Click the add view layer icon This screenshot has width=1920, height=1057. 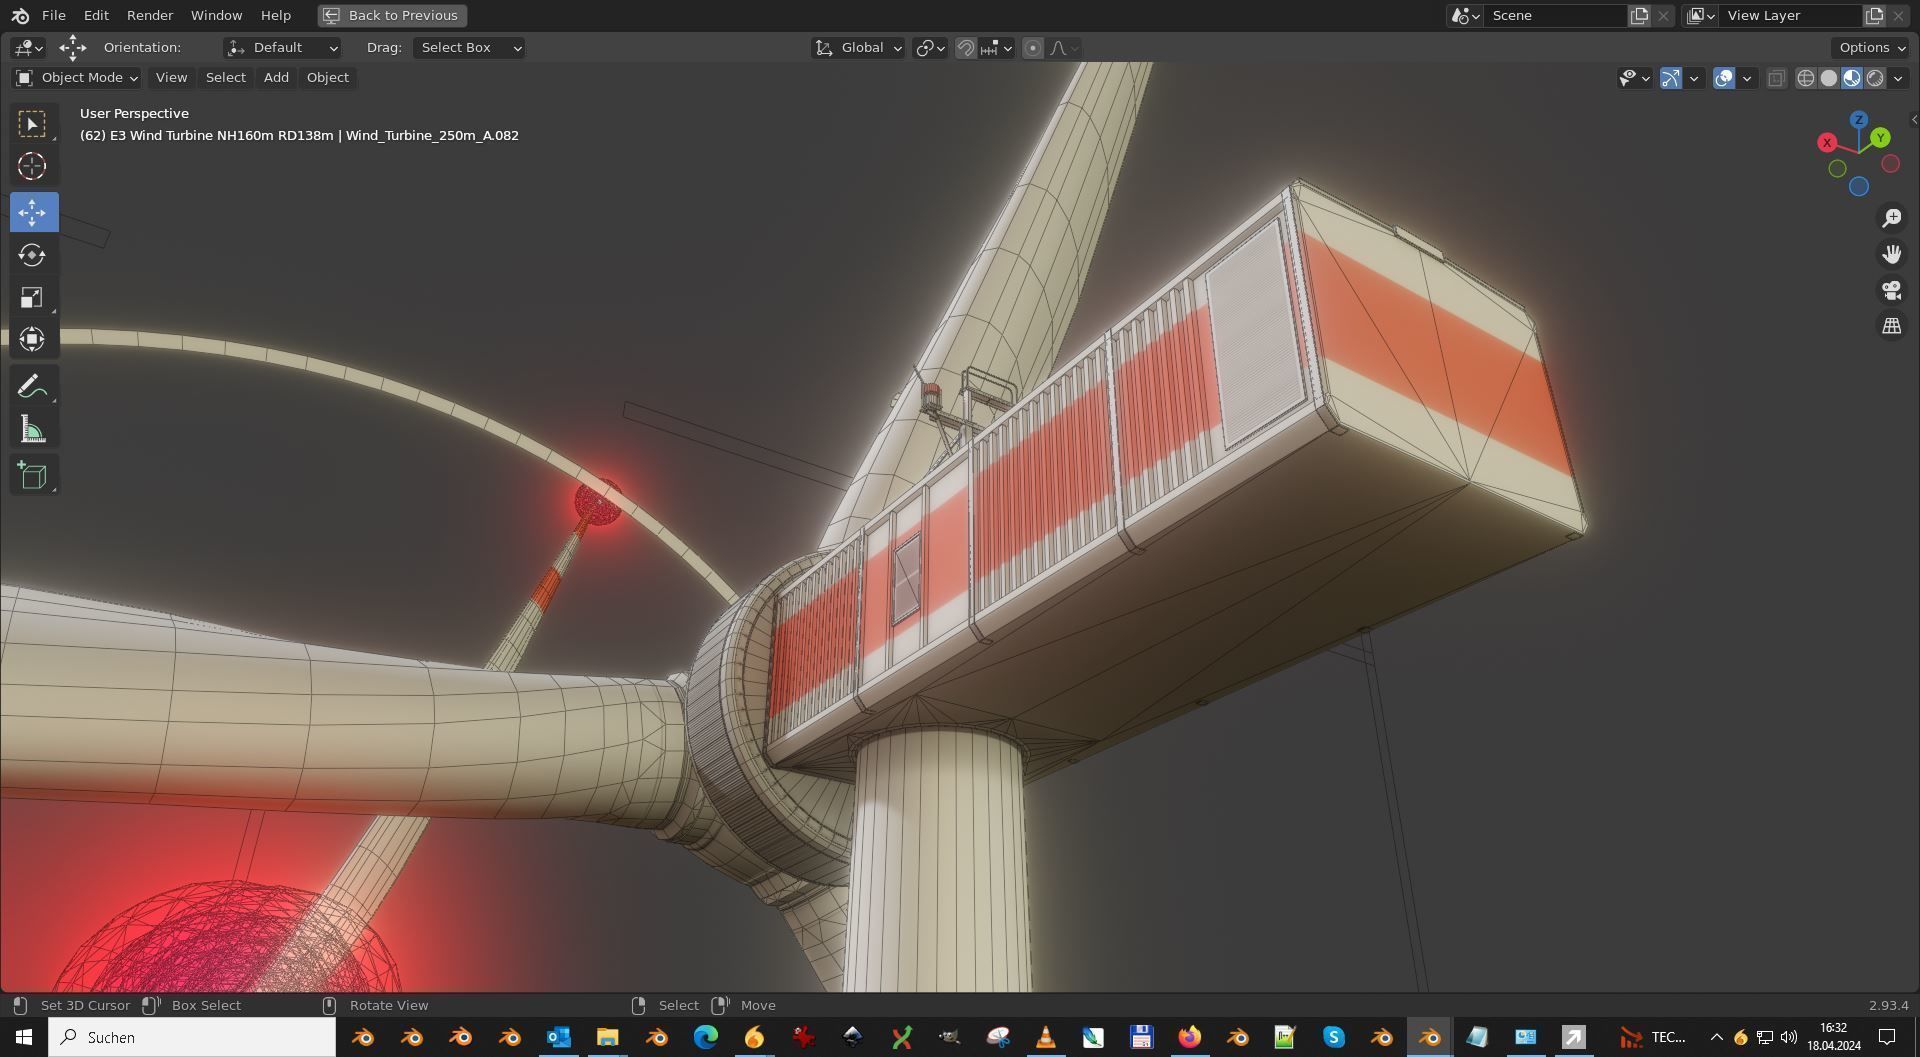(x=1874, y=15)
